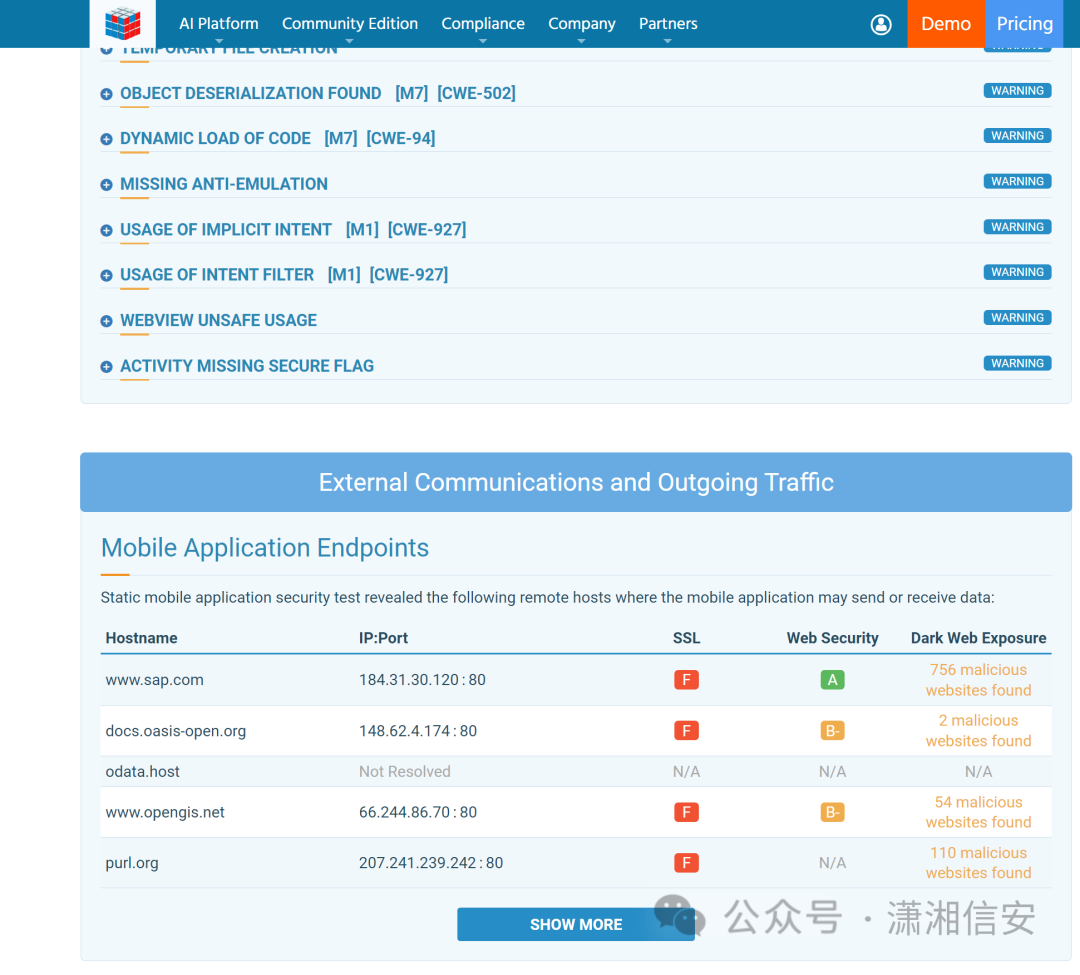
Task: Click WARNING badge for Dynamic Load of Code
Action: pos(1017,136)
